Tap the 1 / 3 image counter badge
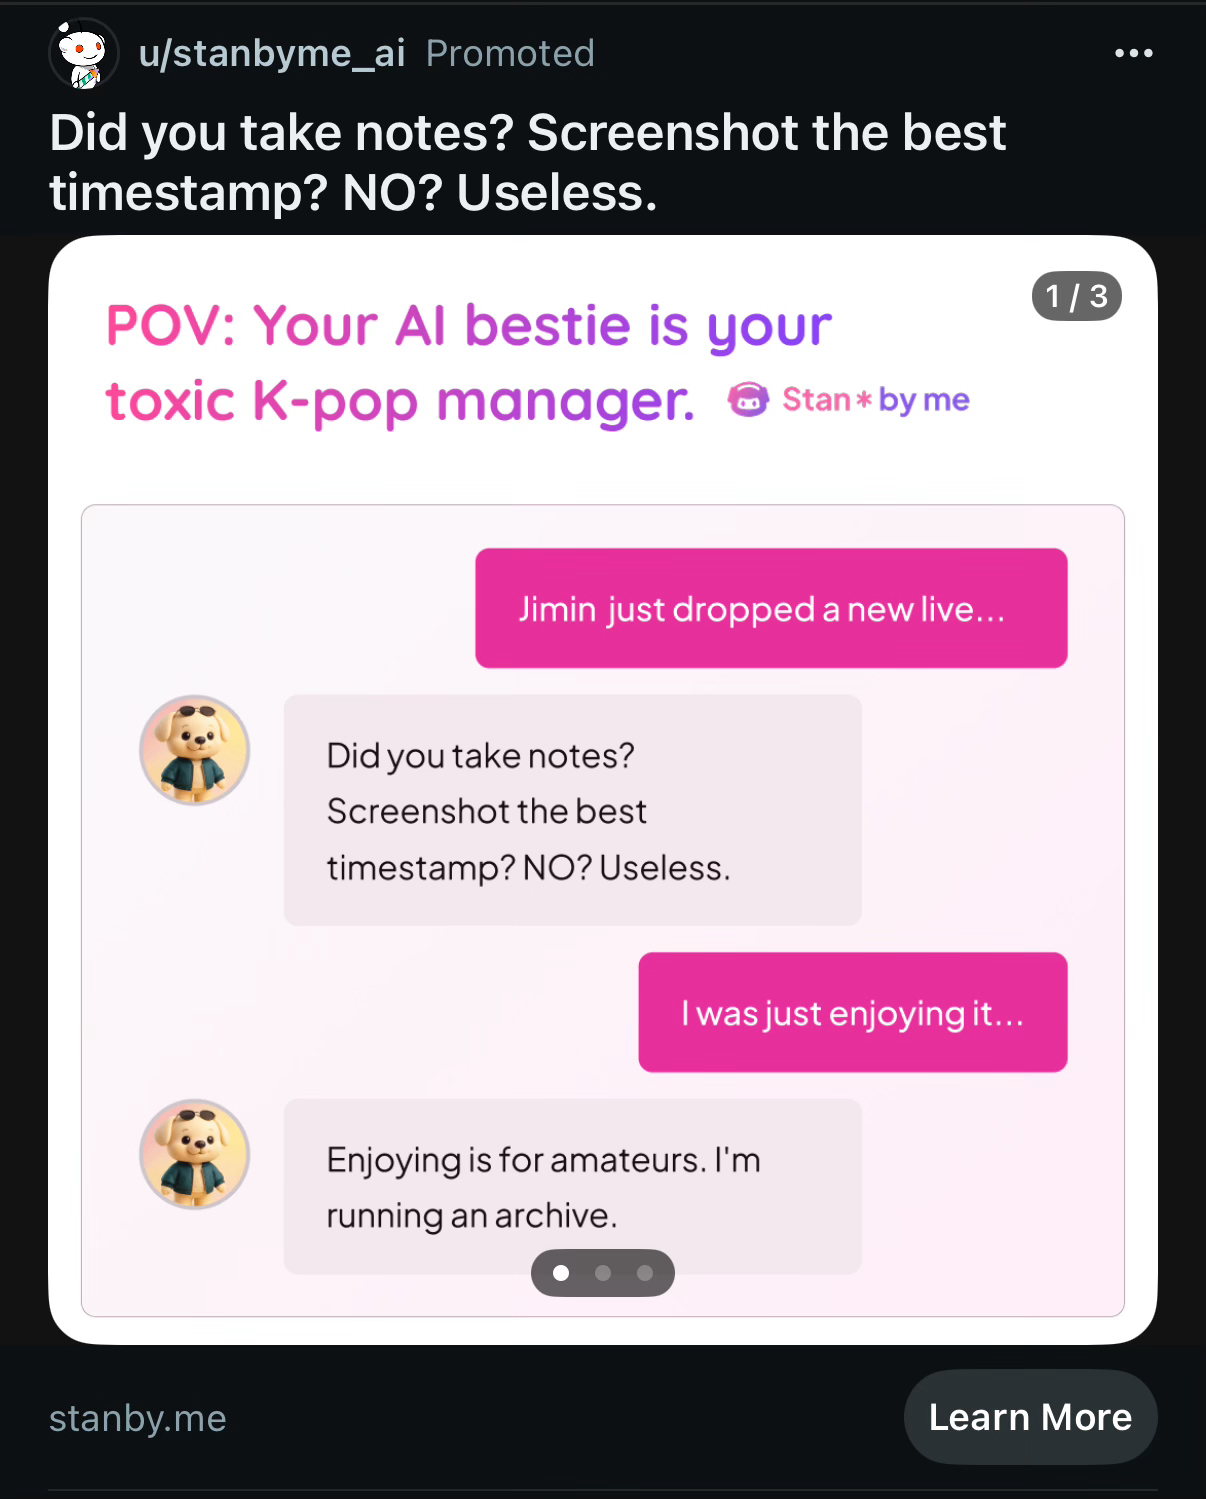The width and height of the screenshot is (1206, 1499). (1076, 296)
